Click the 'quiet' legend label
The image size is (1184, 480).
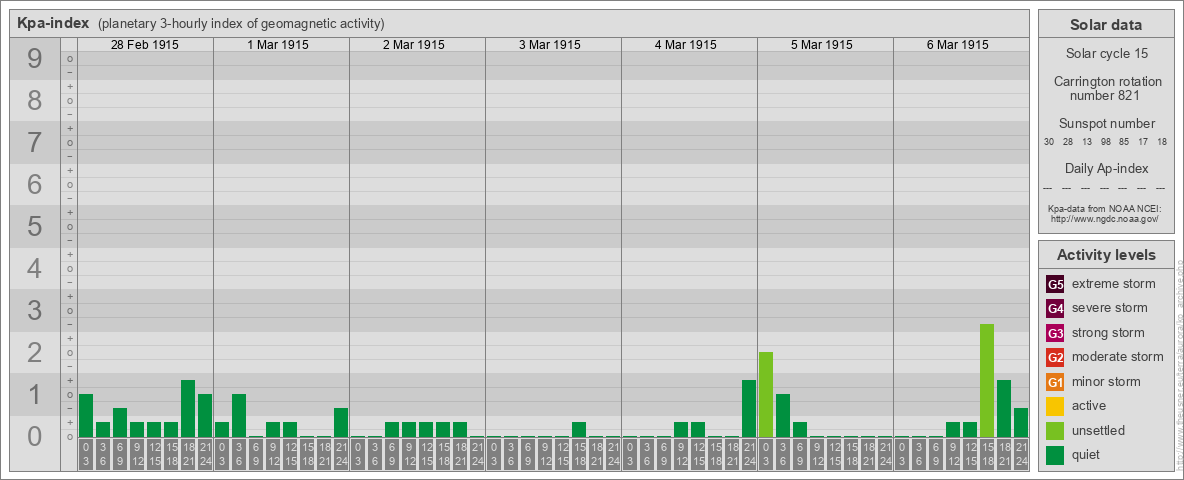tap(1086, 454)
